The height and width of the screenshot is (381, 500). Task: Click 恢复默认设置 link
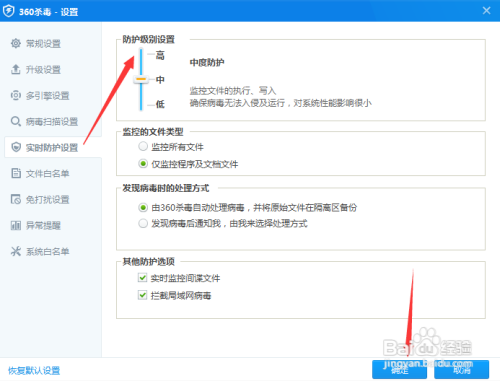(34, 370)
